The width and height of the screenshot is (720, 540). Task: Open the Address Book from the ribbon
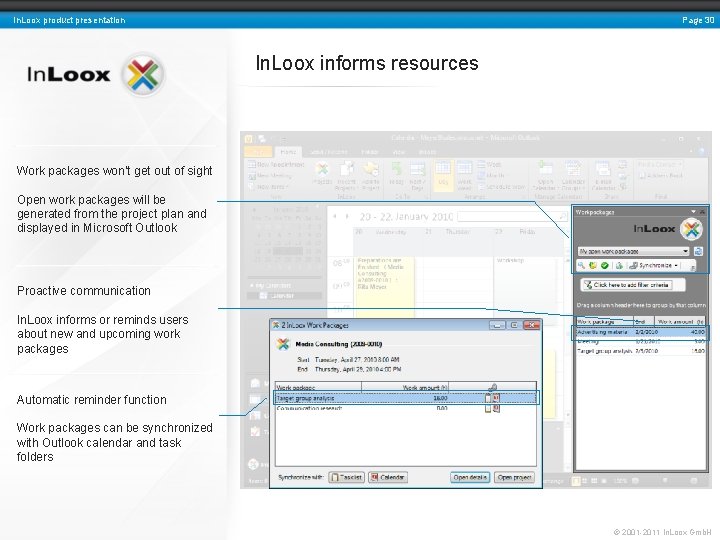(660, 176)
